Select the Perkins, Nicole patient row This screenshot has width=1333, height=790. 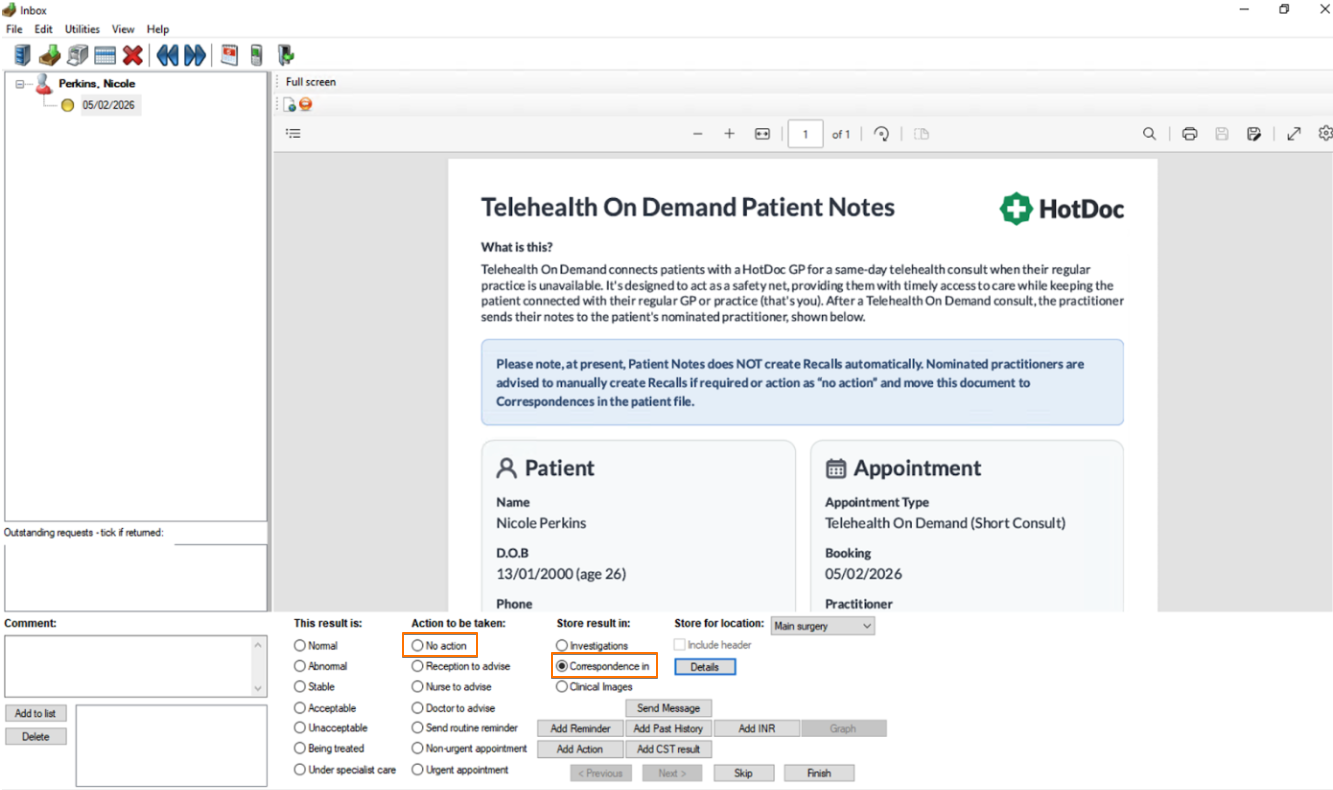[97, 84]
